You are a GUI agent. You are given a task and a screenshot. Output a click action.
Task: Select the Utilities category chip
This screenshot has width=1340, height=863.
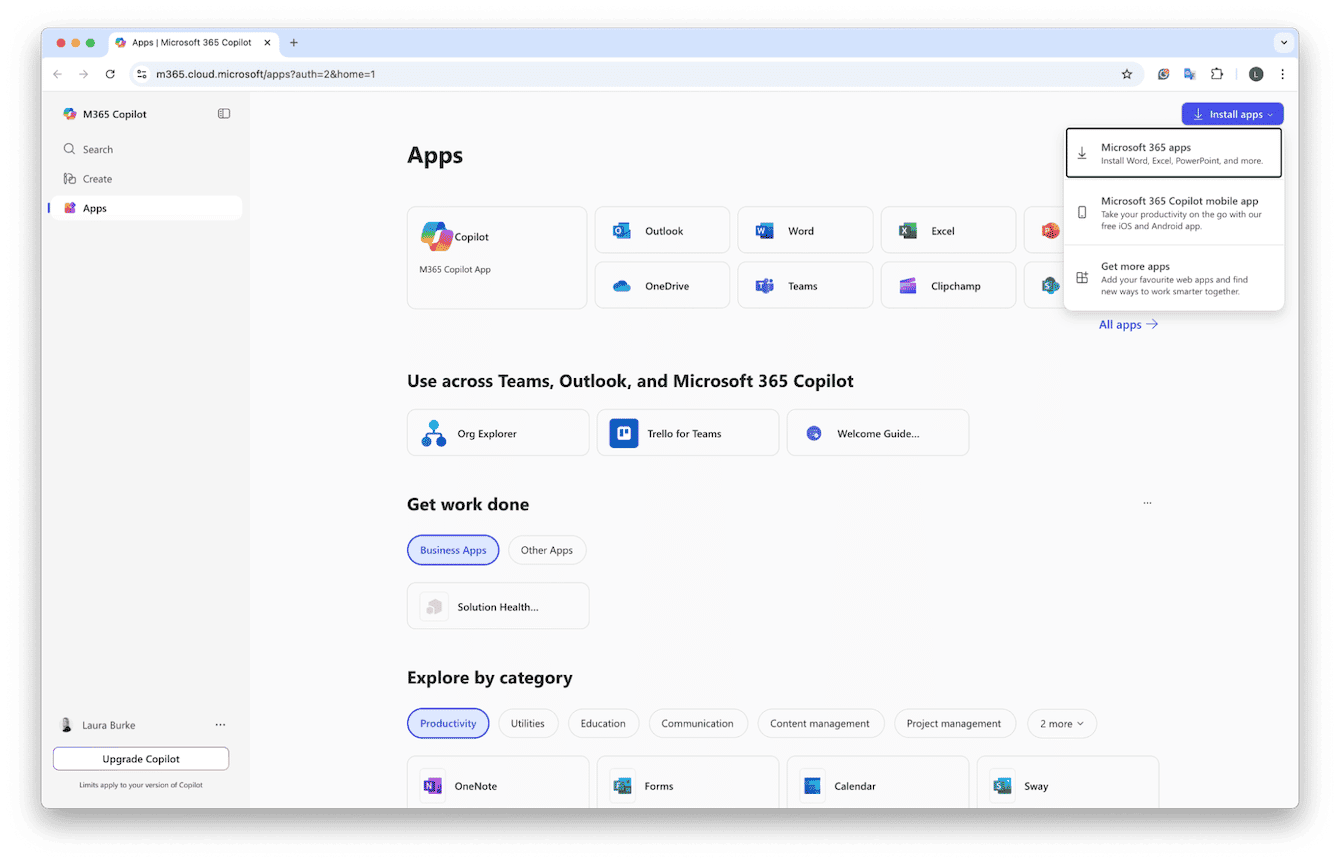(528, 723)
